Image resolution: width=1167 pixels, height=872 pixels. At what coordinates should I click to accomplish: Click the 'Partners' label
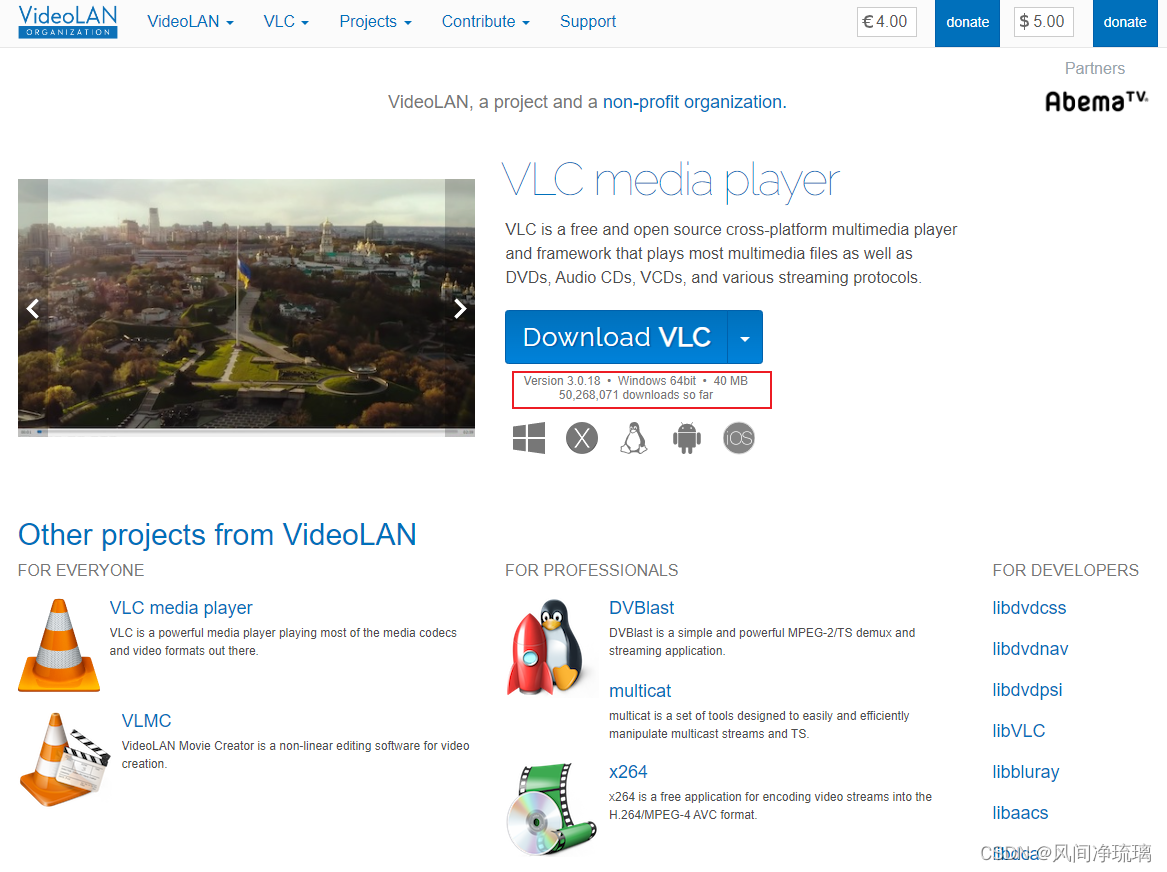coord(1095,68)
